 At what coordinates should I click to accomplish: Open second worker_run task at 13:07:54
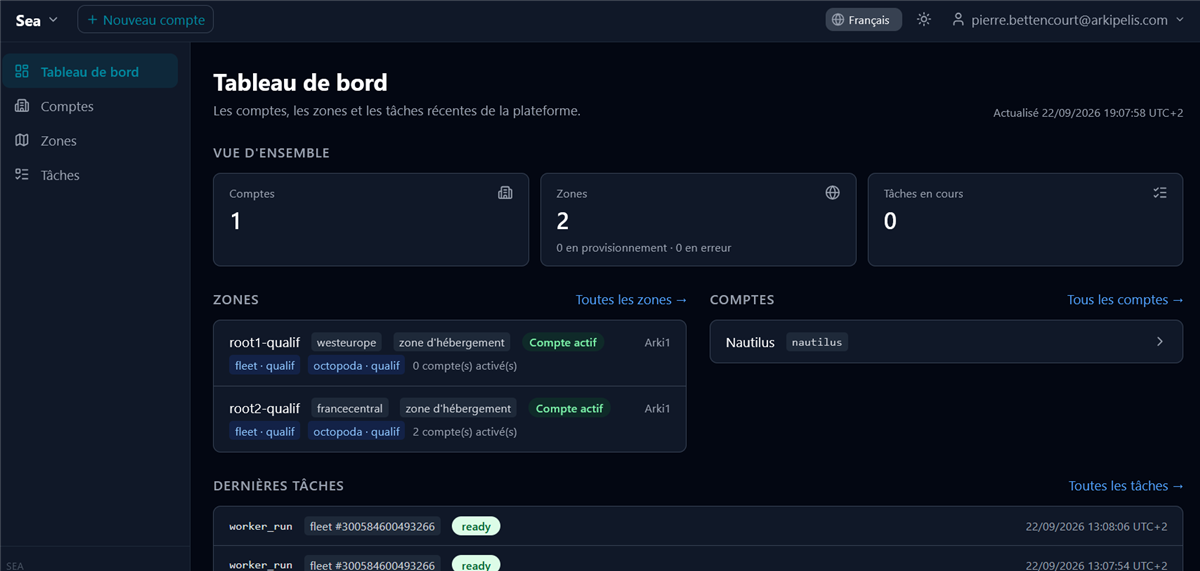click(698, 561)
